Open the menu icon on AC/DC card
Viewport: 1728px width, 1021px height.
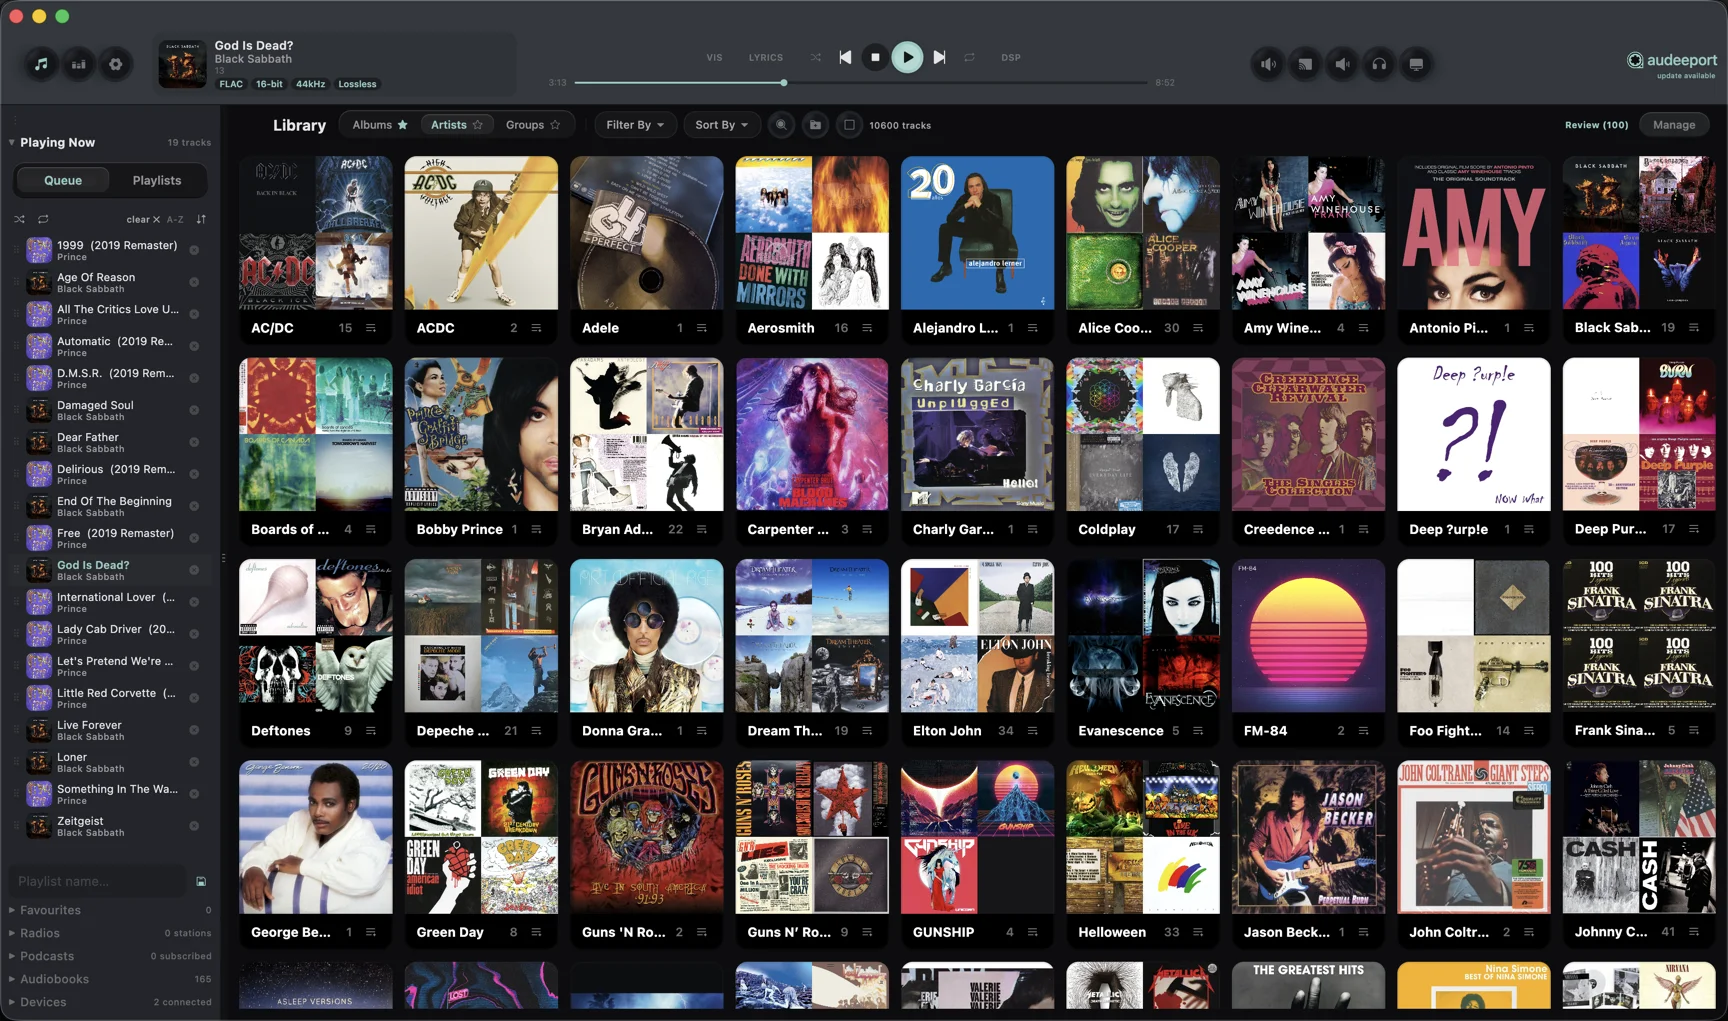click(371, 328)
